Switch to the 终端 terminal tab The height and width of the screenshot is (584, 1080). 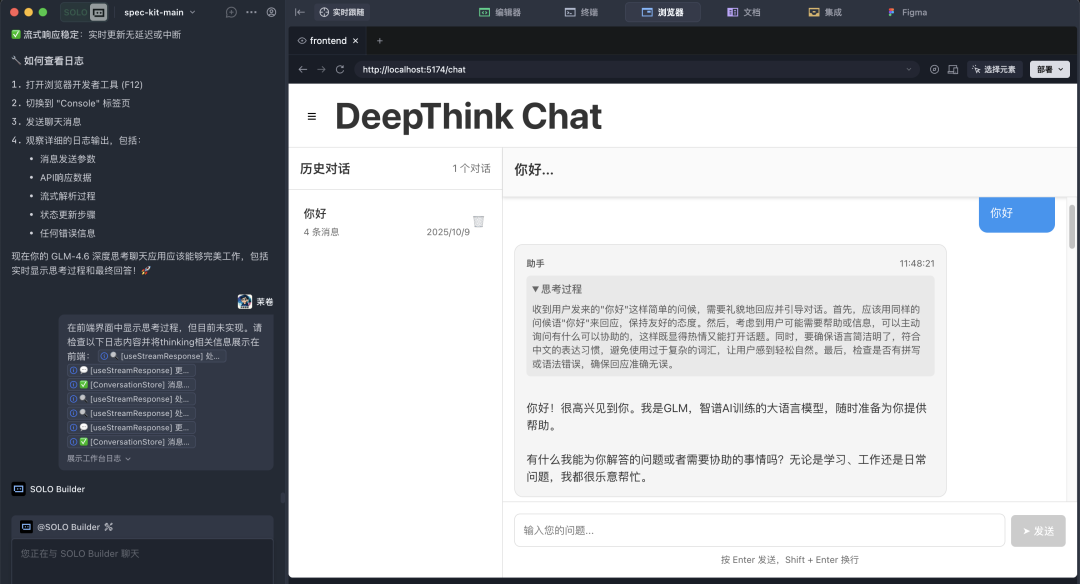tap(583, 12)
